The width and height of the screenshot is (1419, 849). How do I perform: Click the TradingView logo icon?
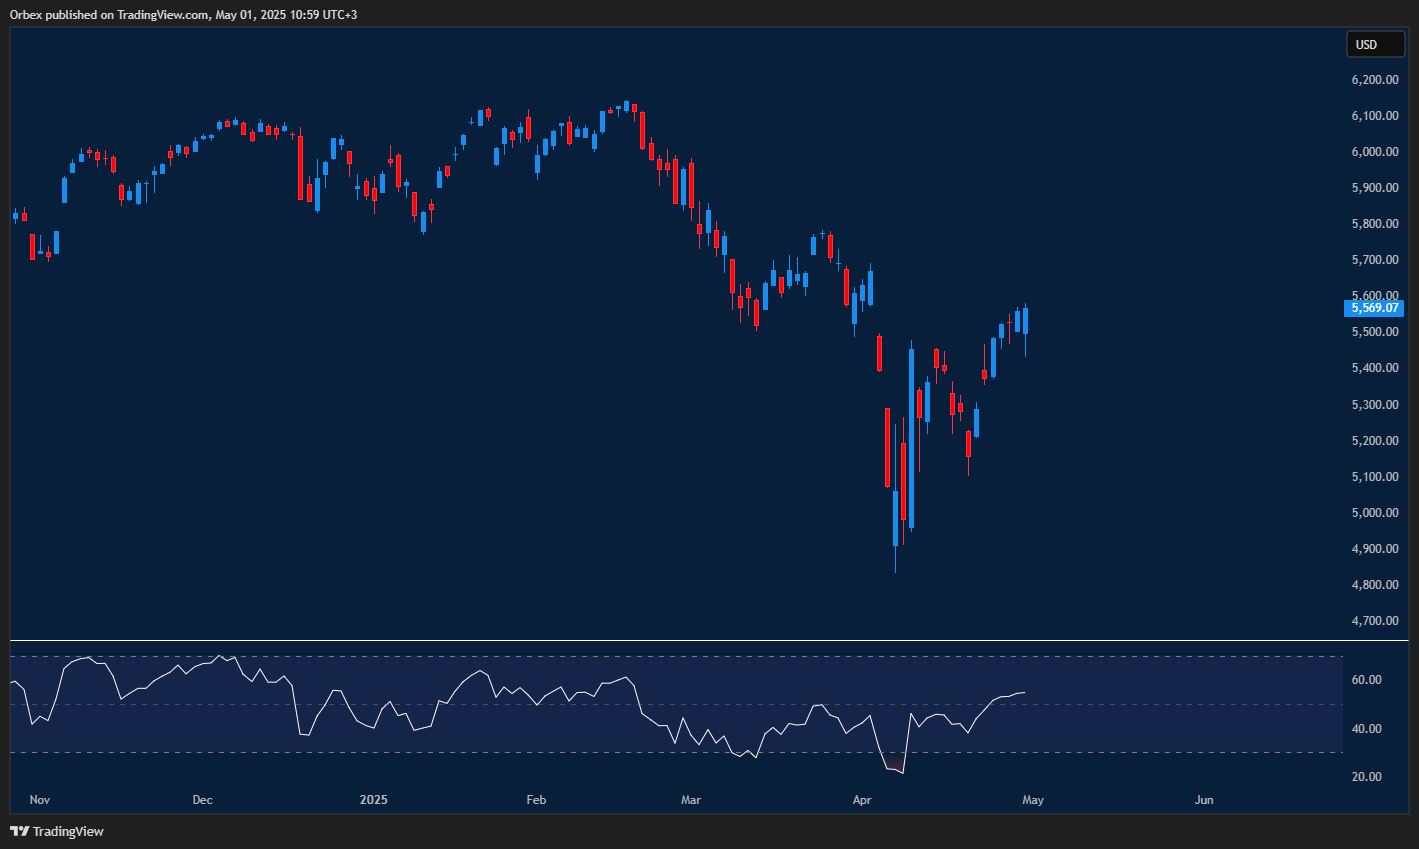tap(19, 831)
